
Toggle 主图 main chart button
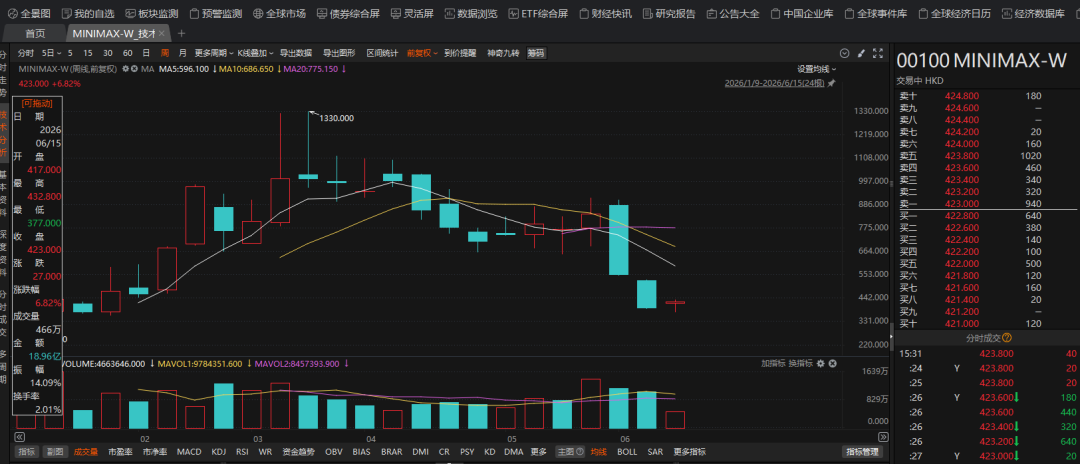(570, 452)
